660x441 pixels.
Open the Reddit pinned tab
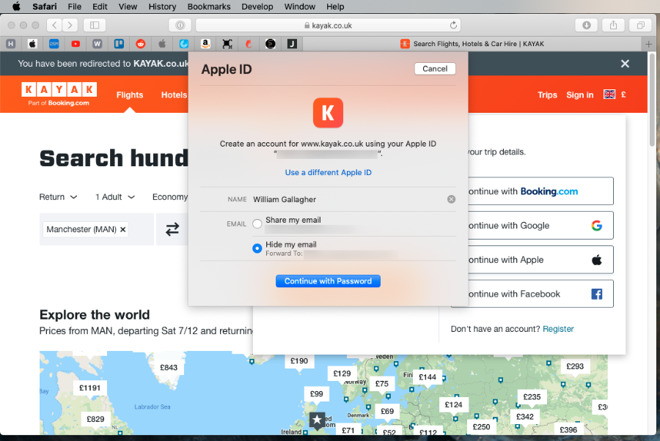[x=140, y=44]
